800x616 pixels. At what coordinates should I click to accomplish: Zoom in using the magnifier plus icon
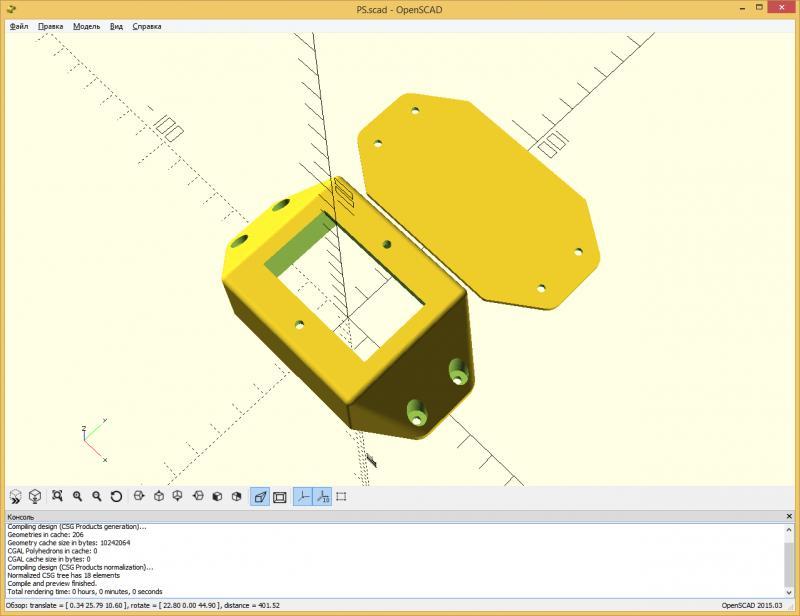point(77,496)
